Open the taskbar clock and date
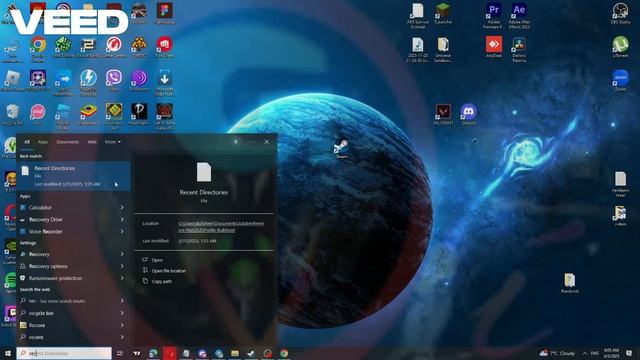 611,353
